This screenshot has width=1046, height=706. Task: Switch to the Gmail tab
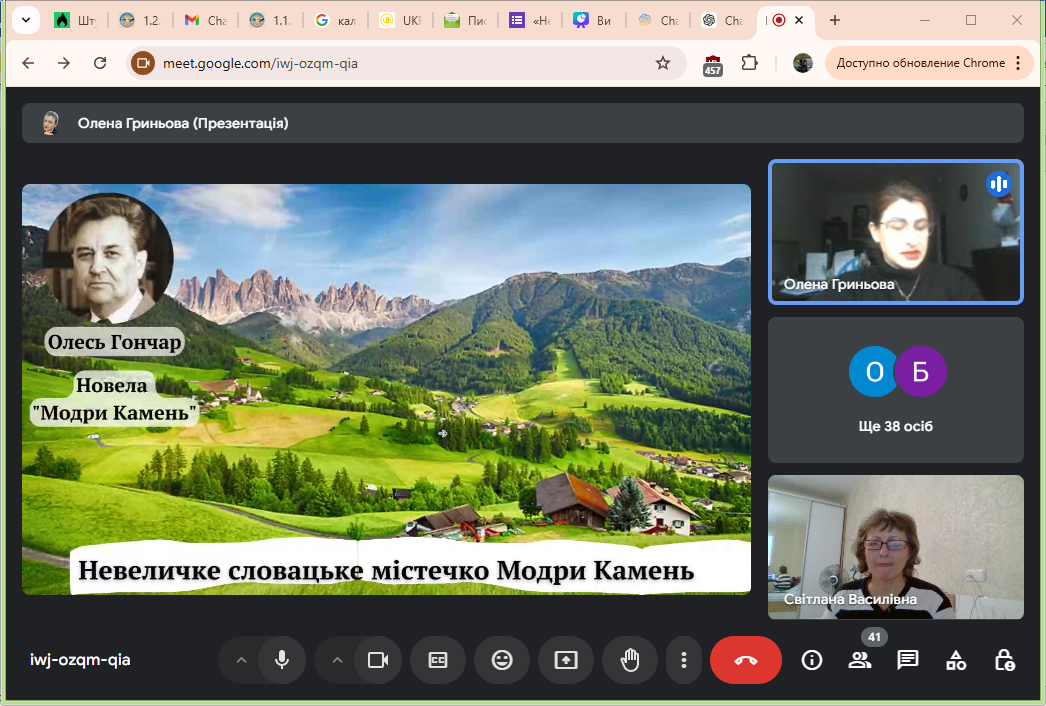205,20
